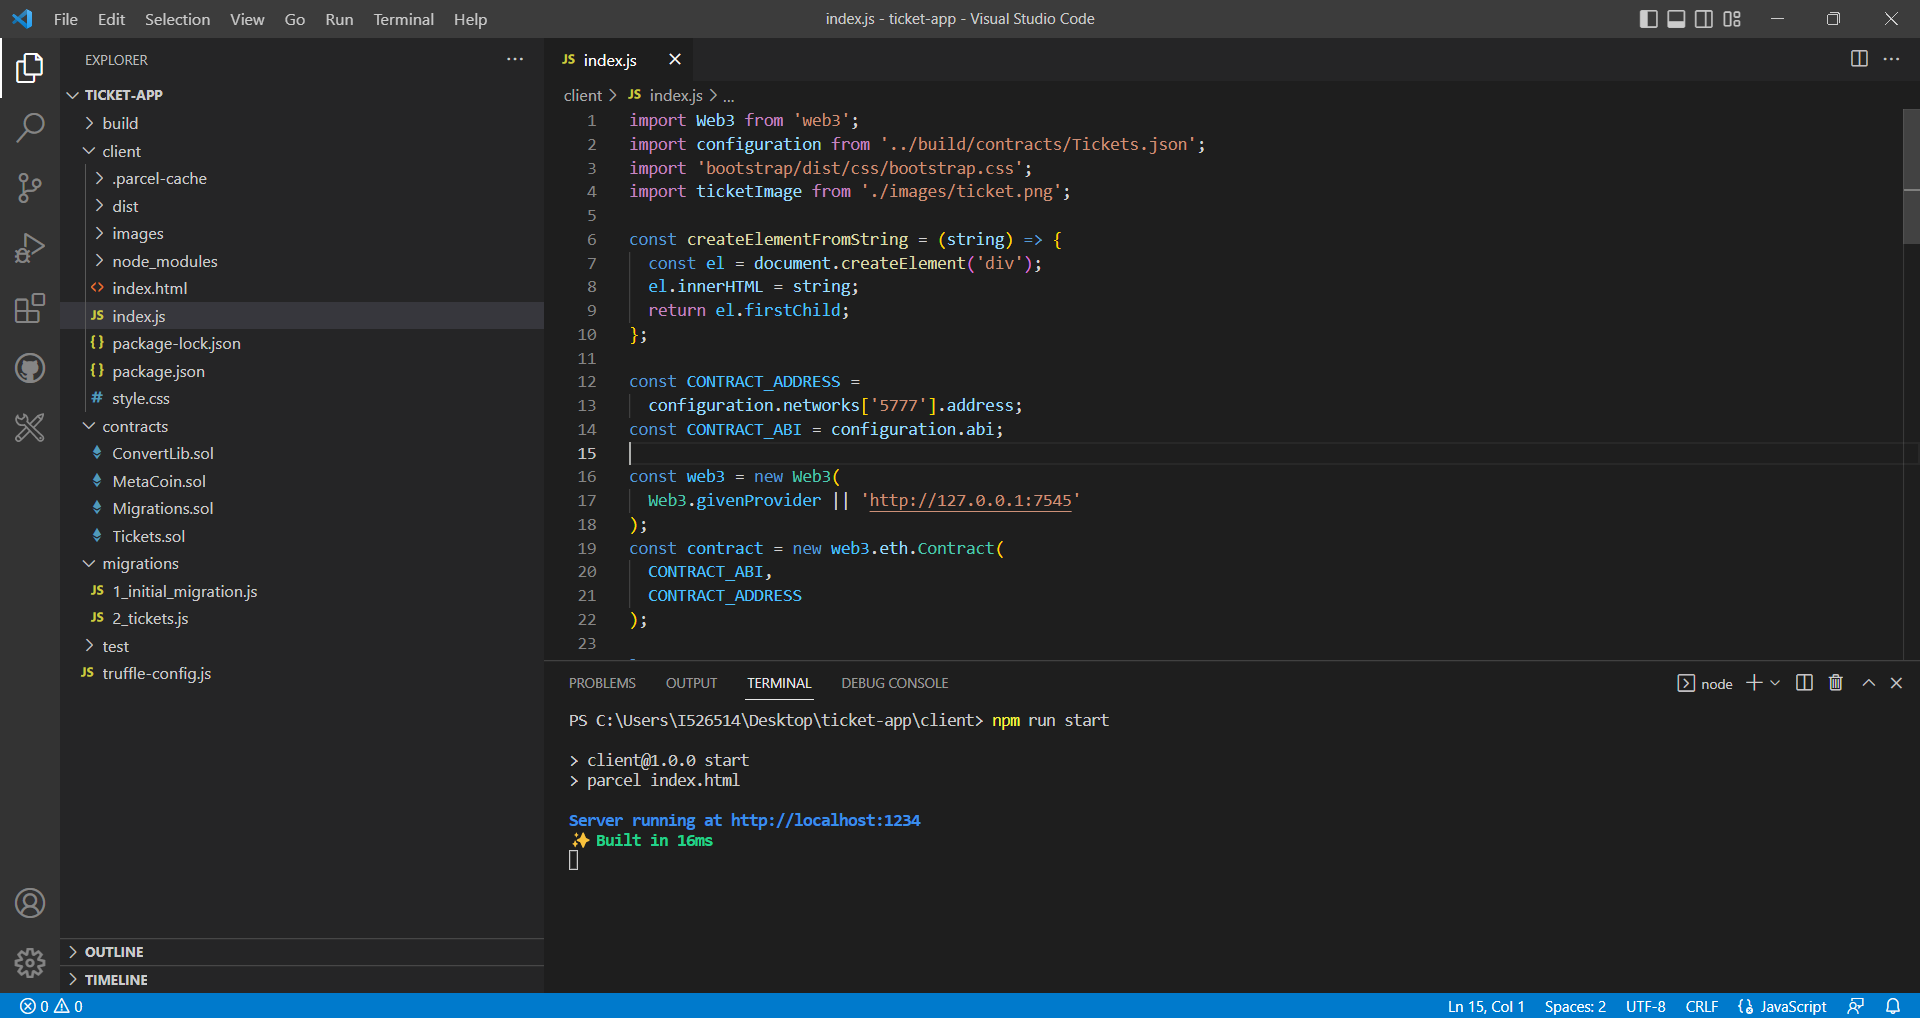This screenshot has height=1018, width=1920.
Task: Click the JavaScript language mode button
Action: [x=1782, y=1006]
